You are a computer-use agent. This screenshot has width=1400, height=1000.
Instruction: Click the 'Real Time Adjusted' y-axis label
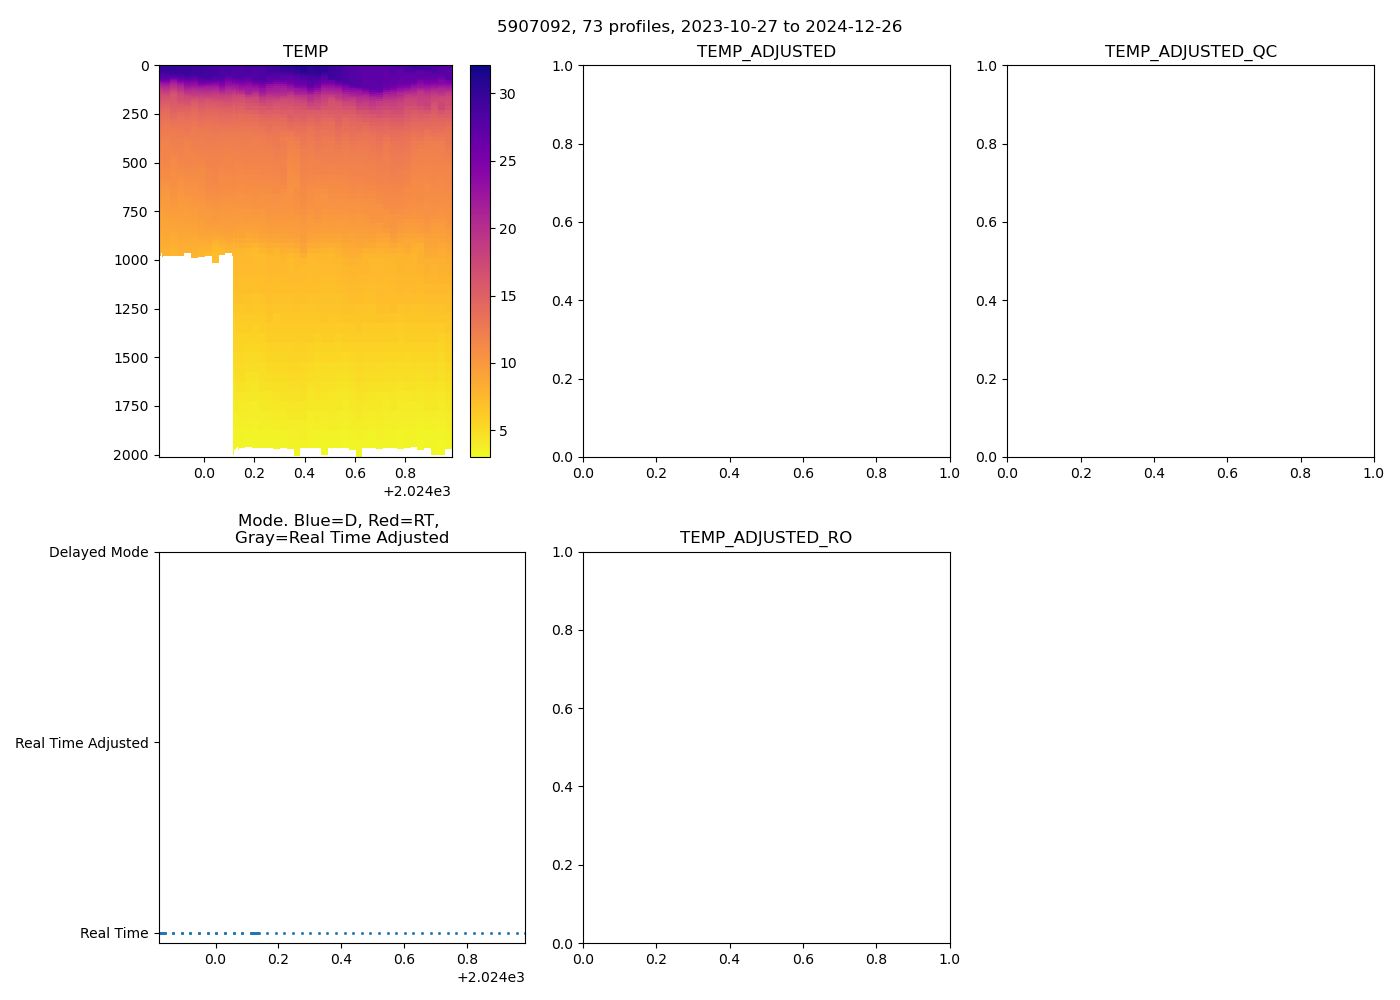pos(82,743)
